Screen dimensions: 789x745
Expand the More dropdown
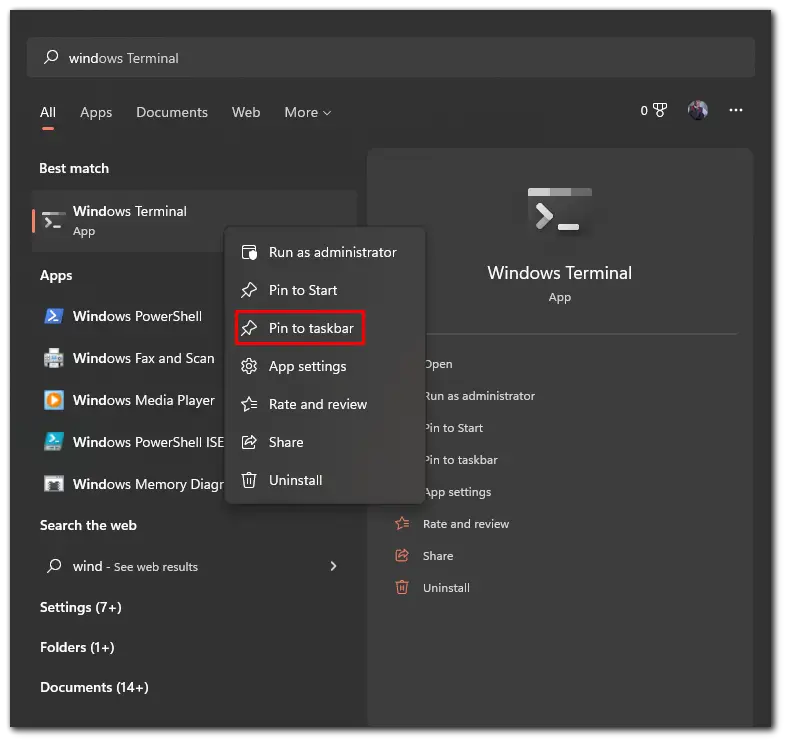pos(307,112)
